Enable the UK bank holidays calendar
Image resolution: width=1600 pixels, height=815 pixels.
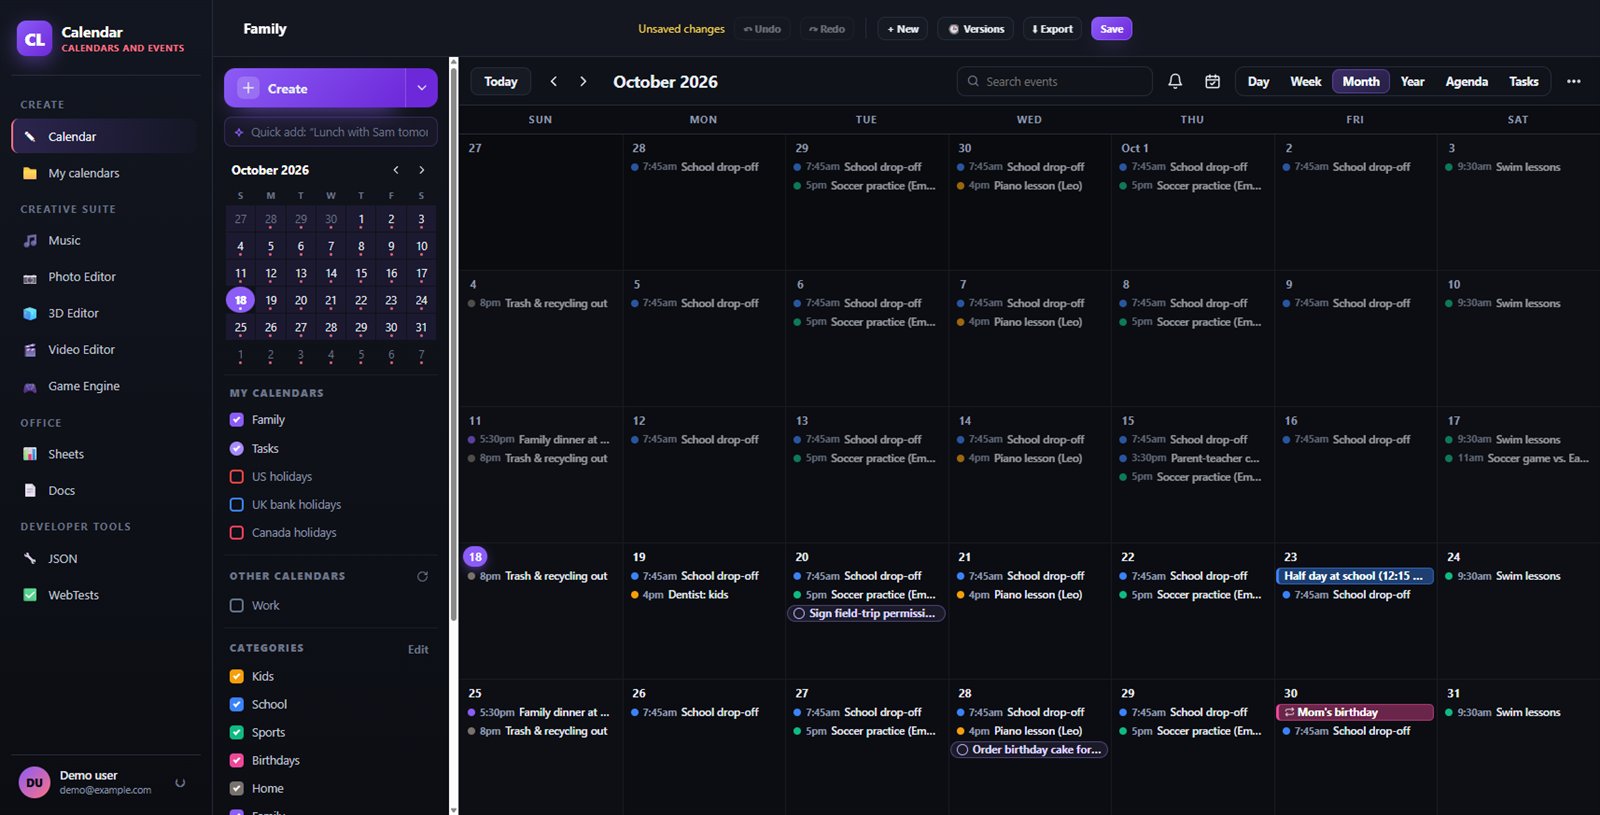coord(237,504)
